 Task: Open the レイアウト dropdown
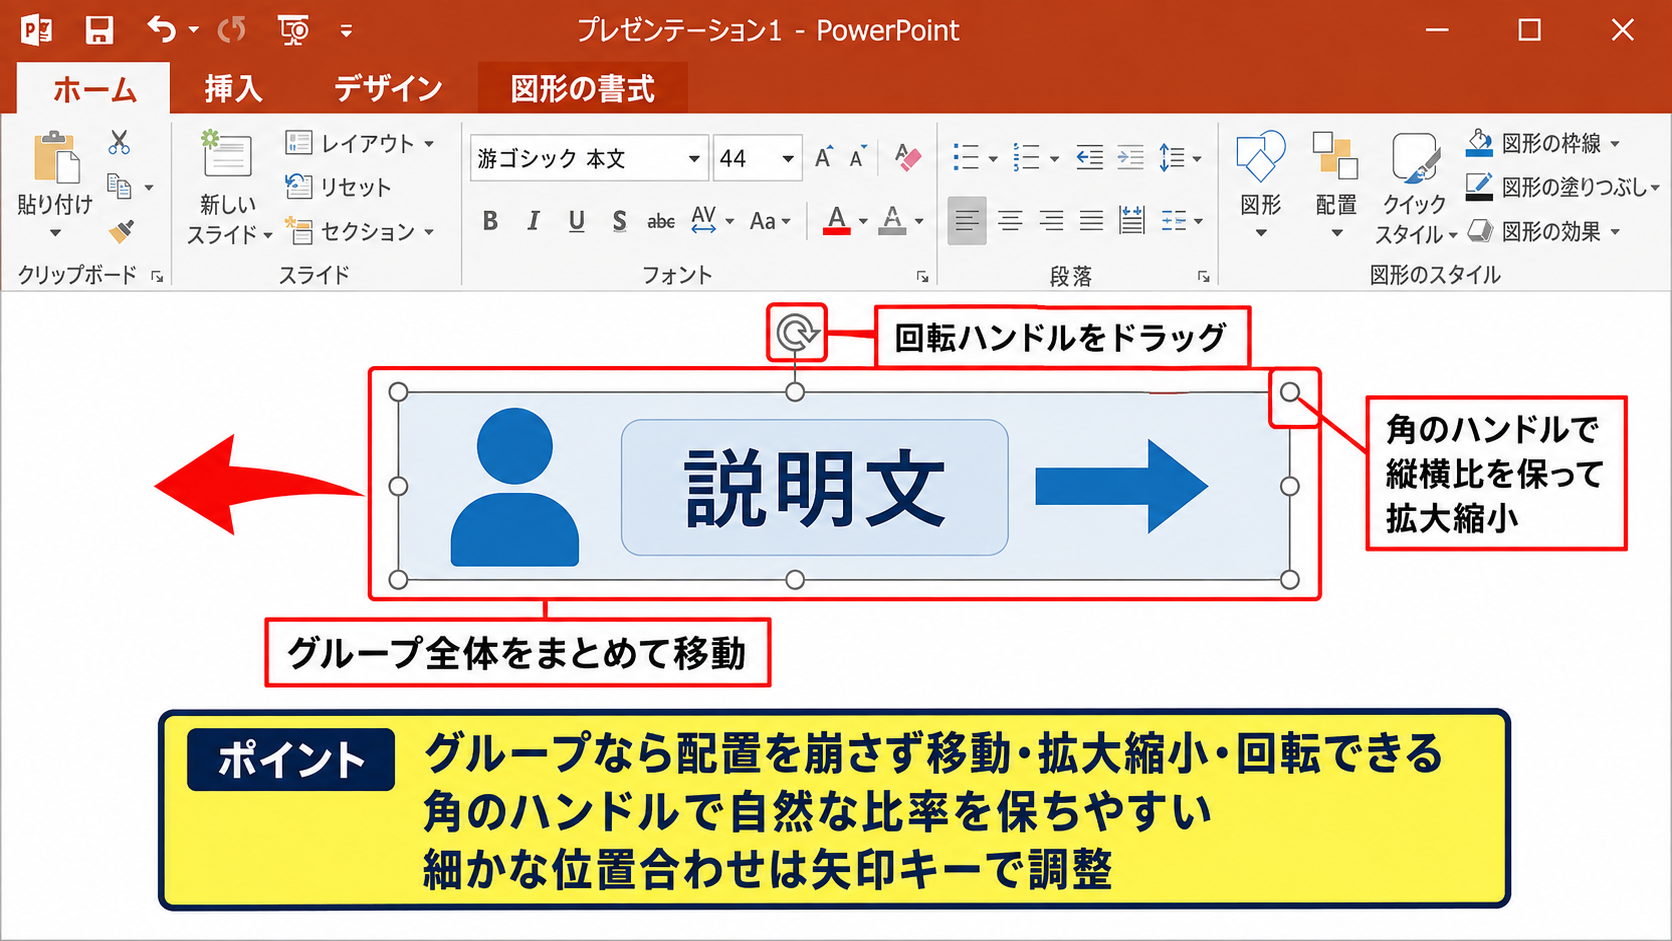tap(360, 143)
